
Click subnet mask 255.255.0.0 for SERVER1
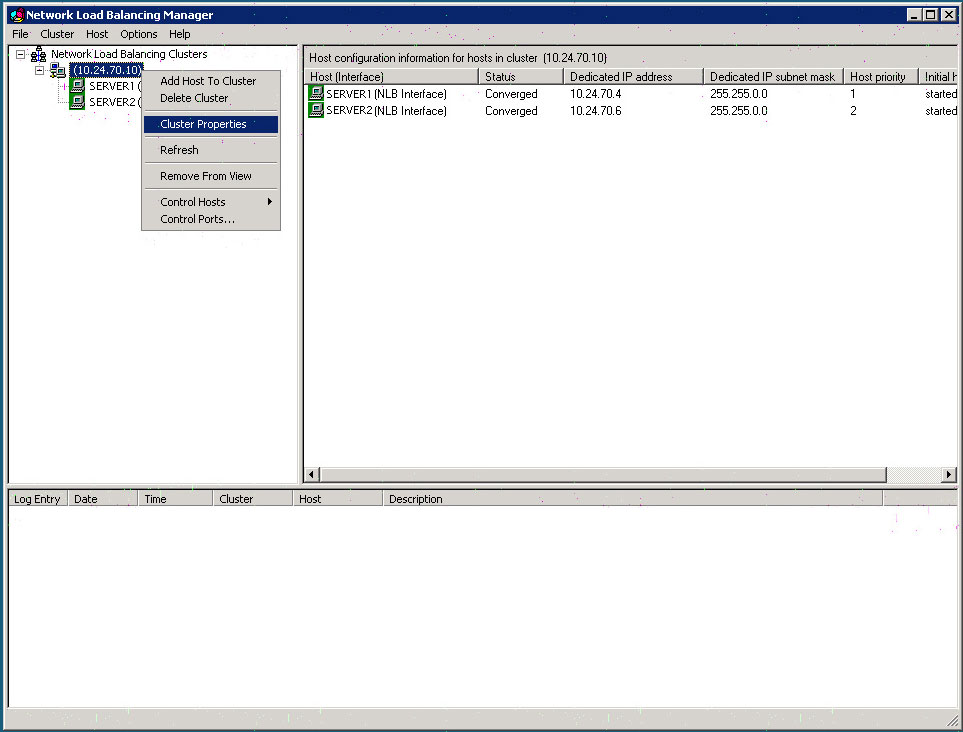pos(738,94)
